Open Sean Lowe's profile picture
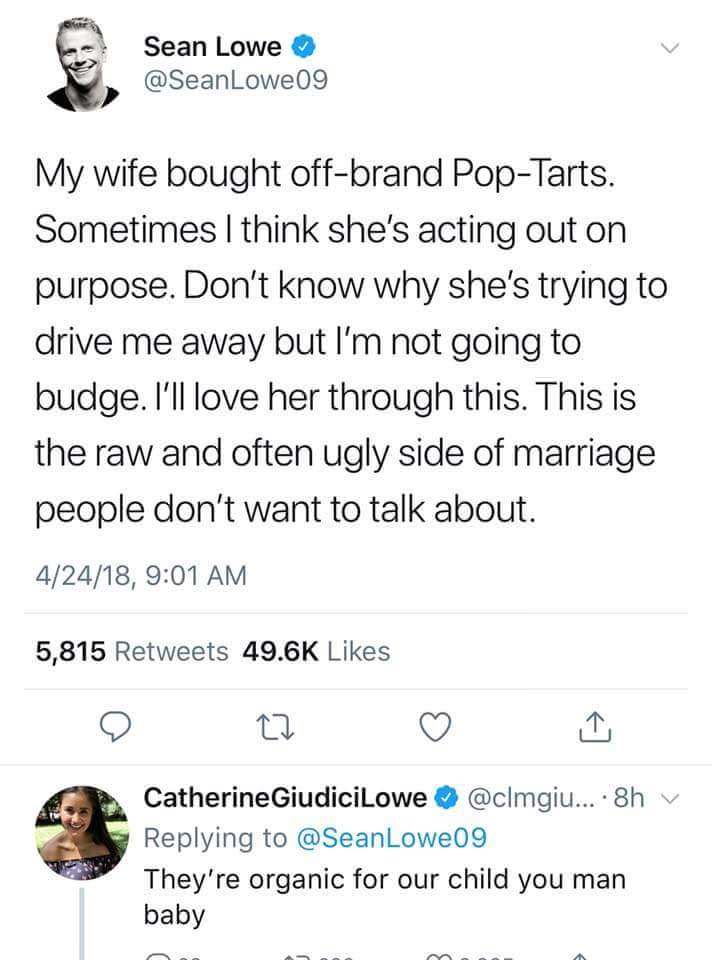Screen dimensions: 712x960 point(83,63)
